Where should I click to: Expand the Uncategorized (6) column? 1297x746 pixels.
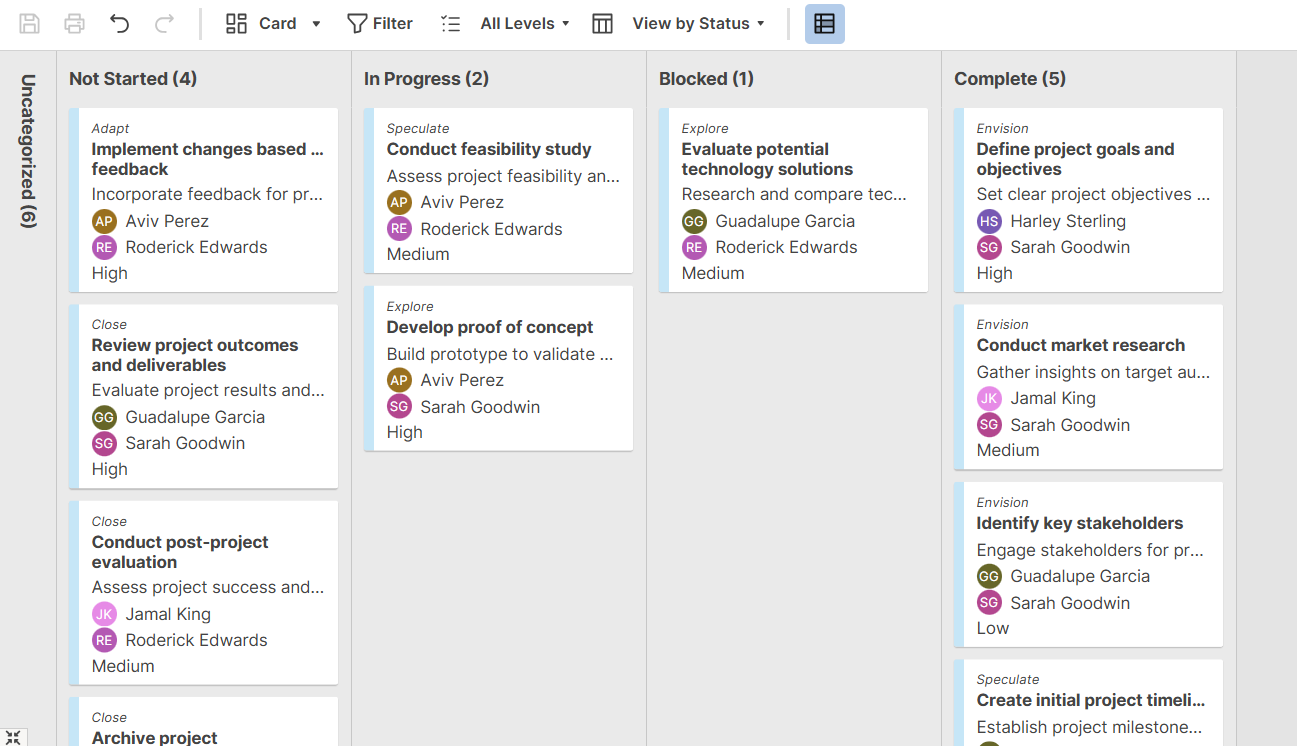pos(28,150)
